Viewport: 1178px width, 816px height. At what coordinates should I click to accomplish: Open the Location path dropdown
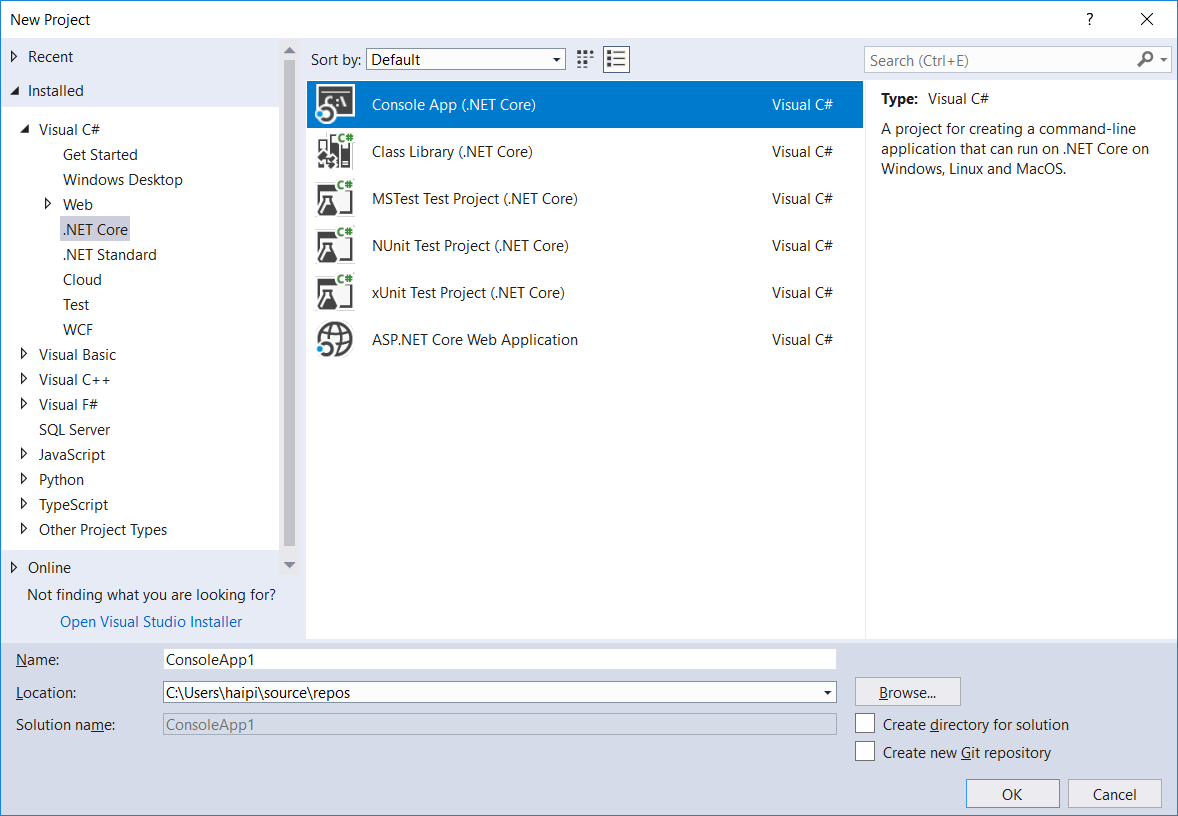827,692
